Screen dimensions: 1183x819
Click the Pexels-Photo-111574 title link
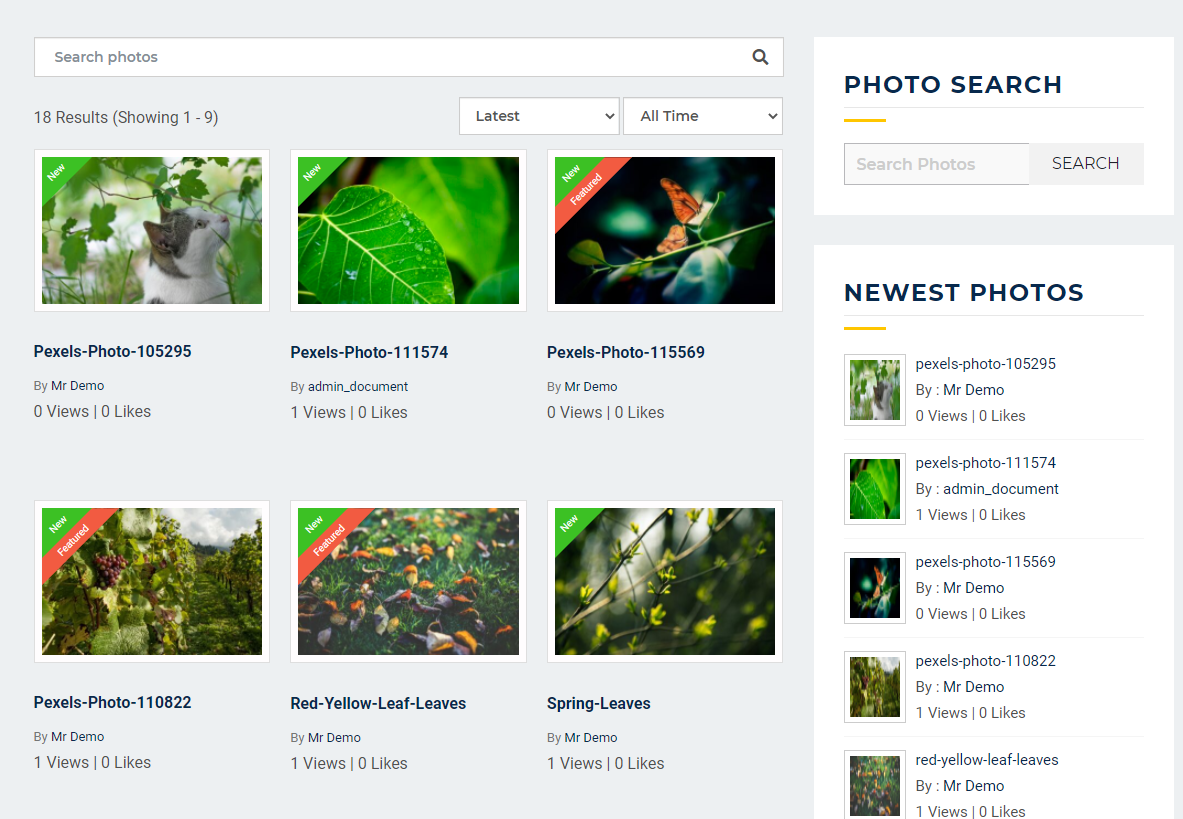point(369,352)
